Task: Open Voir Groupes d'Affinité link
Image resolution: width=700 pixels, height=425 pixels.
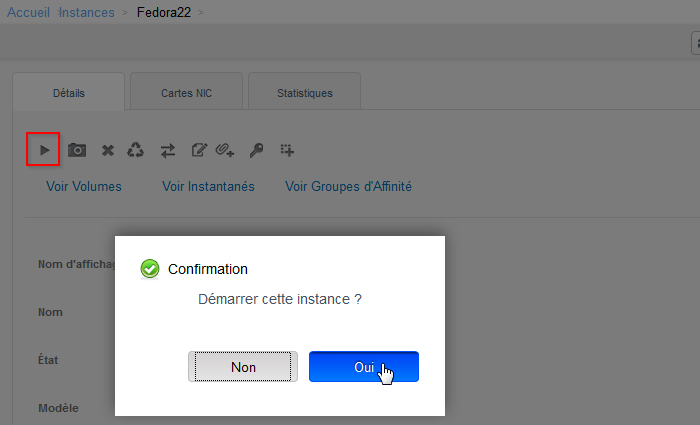Action: pos(348,186)
